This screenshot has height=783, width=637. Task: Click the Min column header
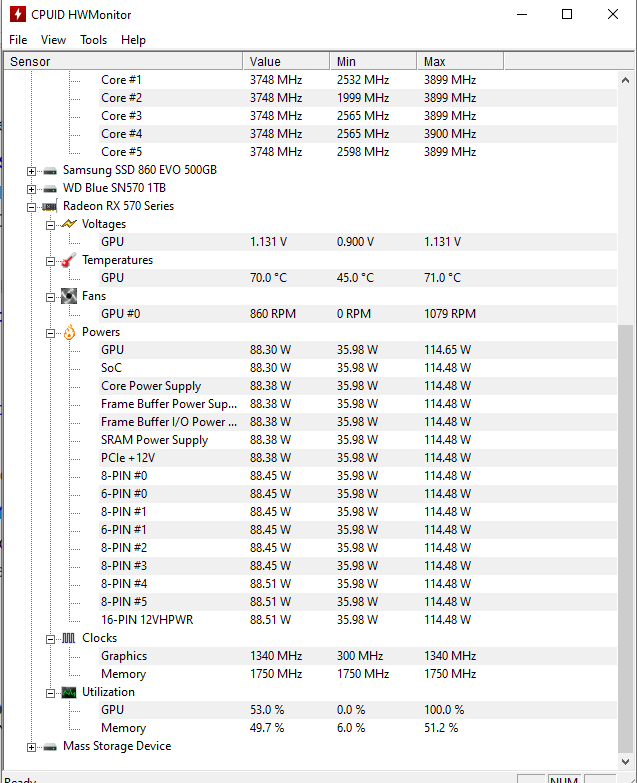pyautogui.click(x=373, y=61)
